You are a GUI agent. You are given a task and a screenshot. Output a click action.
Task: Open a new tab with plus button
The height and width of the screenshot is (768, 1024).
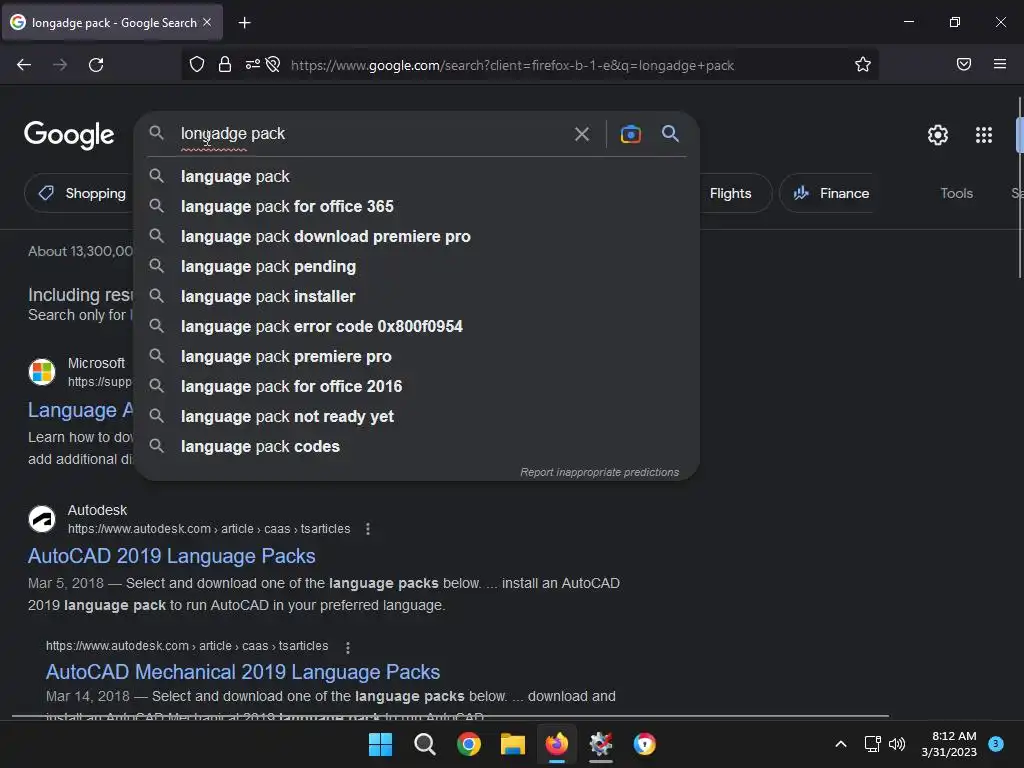coord(244,23)
